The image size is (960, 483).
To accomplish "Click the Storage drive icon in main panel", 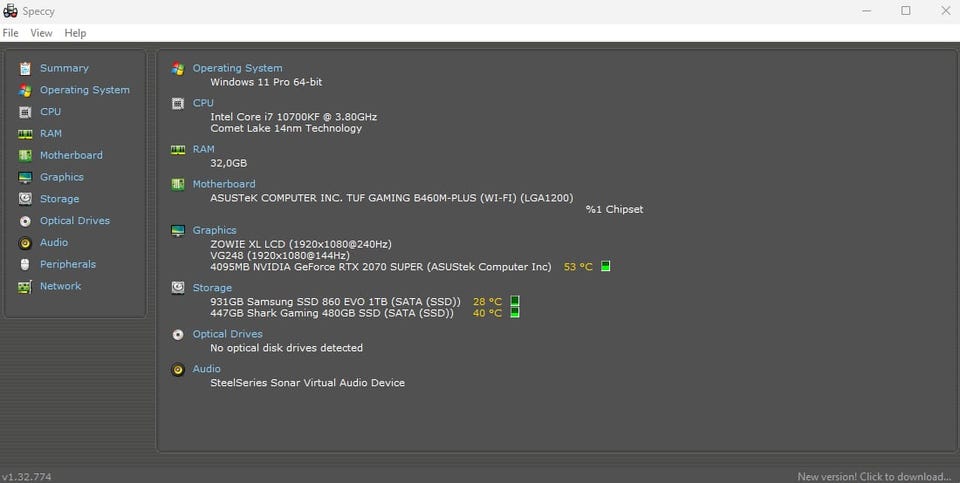I will pyautogui.click(x=178, y=288).
